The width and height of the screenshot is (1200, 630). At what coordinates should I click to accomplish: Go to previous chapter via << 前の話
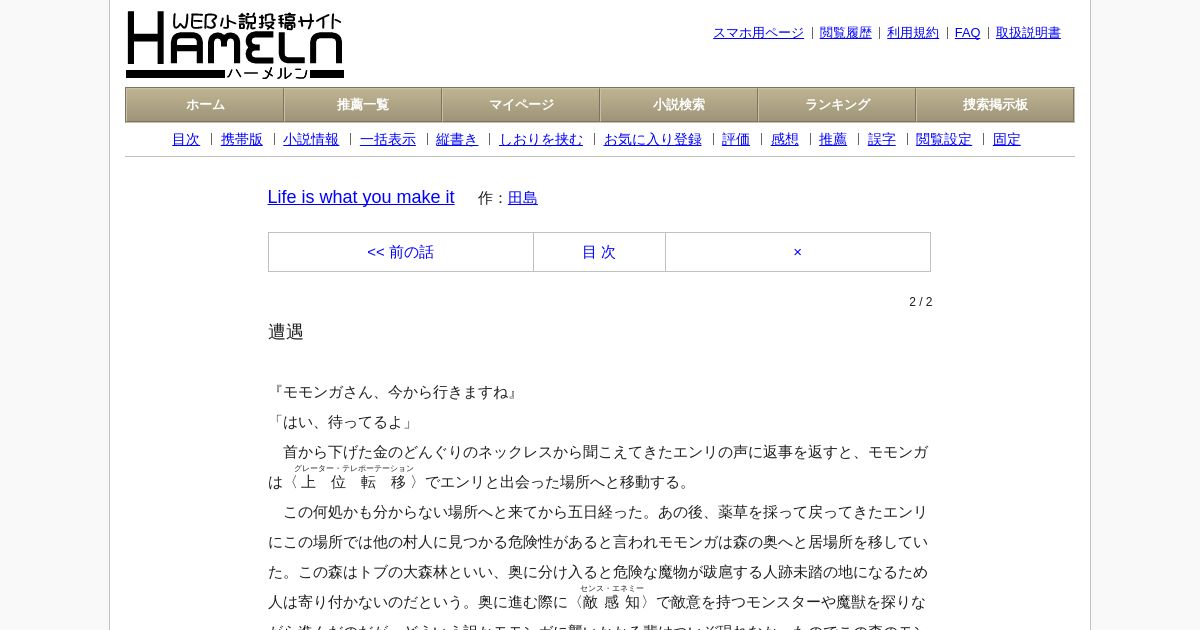[401, 252]
